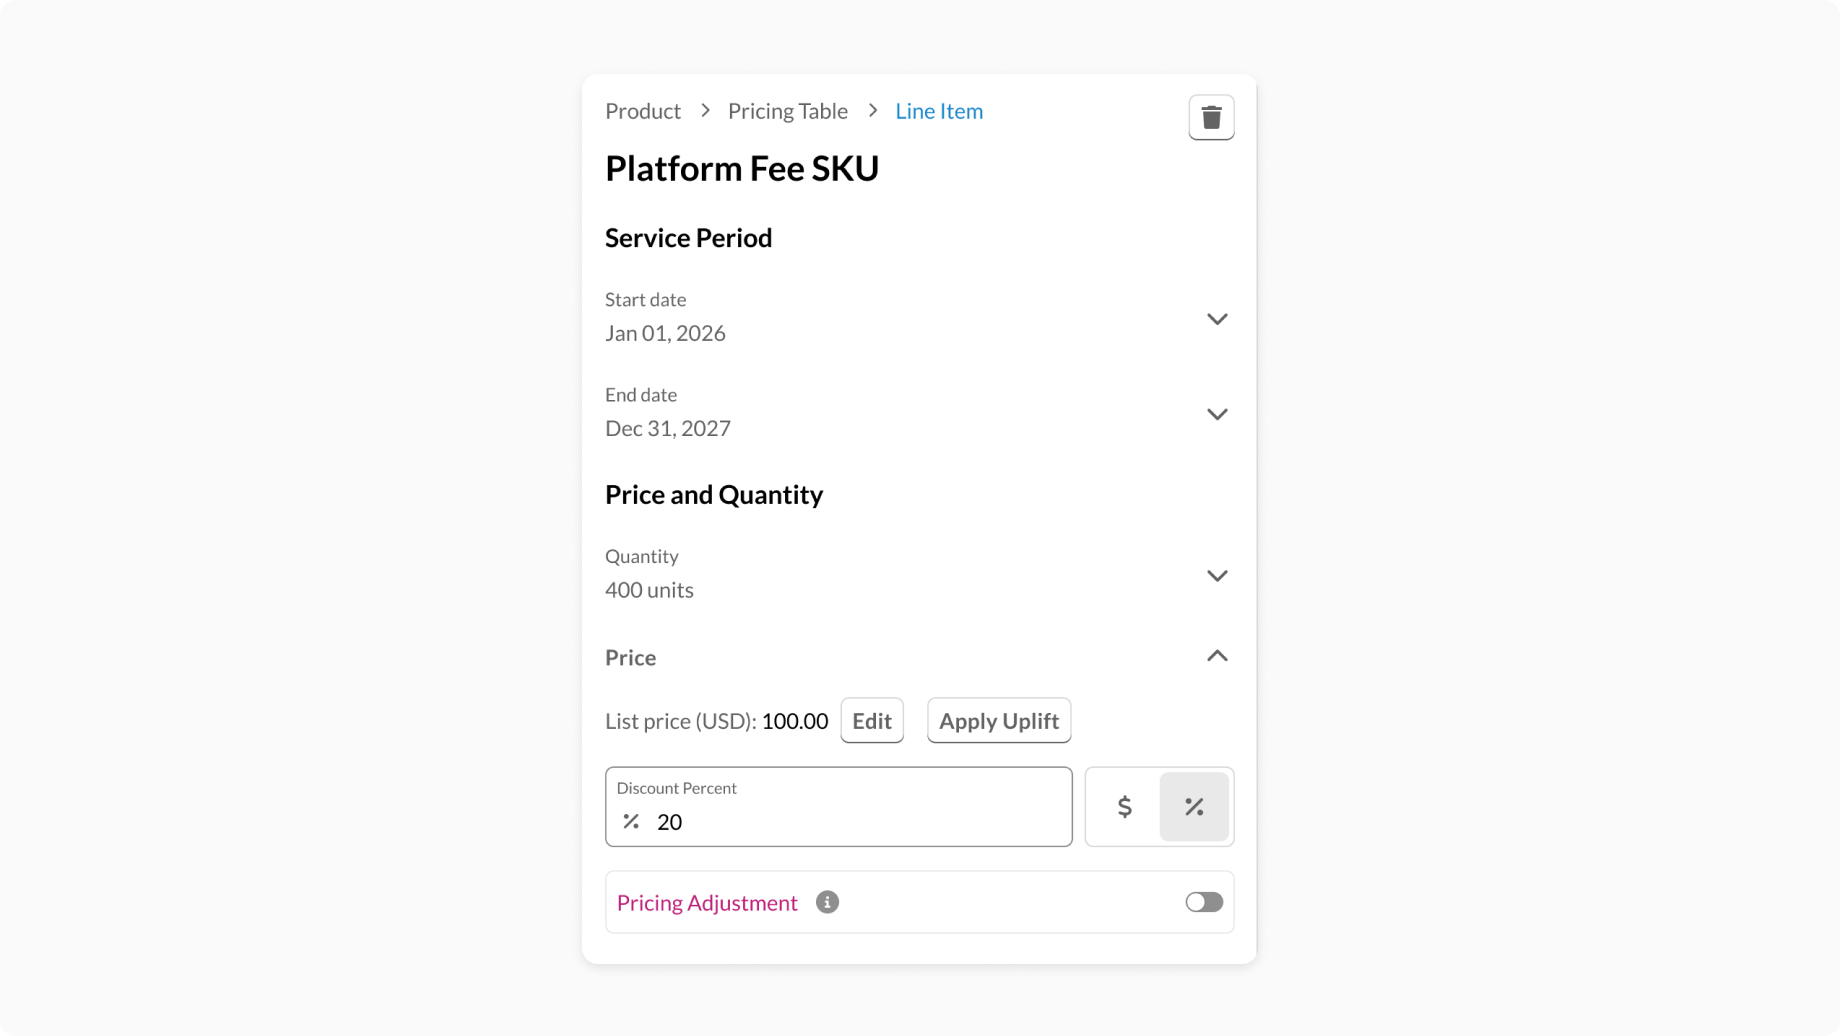Click the info icon beside Pricing Adjustment
Screen dimensions: 1840x1036
pos(827,902)
